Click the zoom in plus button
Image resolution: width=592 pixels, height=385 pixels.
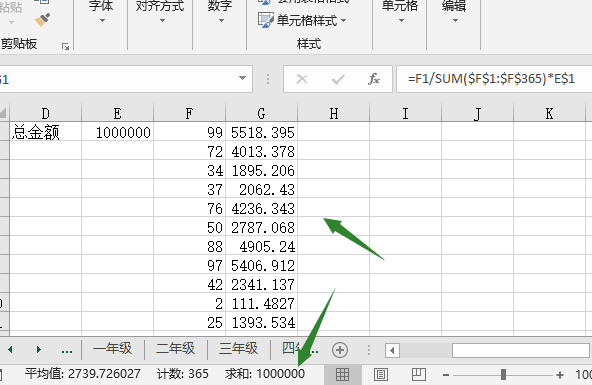560,375
